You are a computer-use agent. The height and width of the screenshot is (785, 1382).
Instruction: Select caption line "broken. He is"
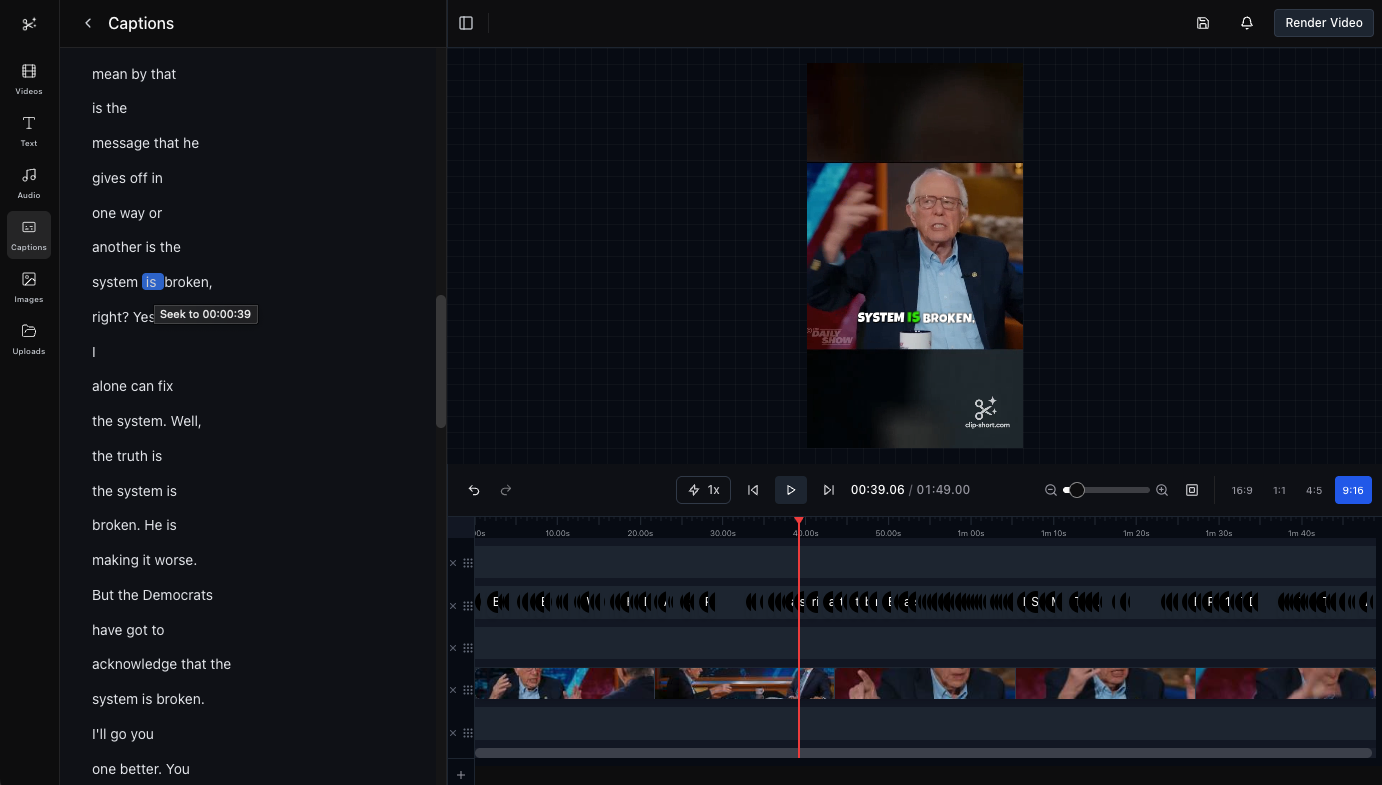(x=134, y=525)
